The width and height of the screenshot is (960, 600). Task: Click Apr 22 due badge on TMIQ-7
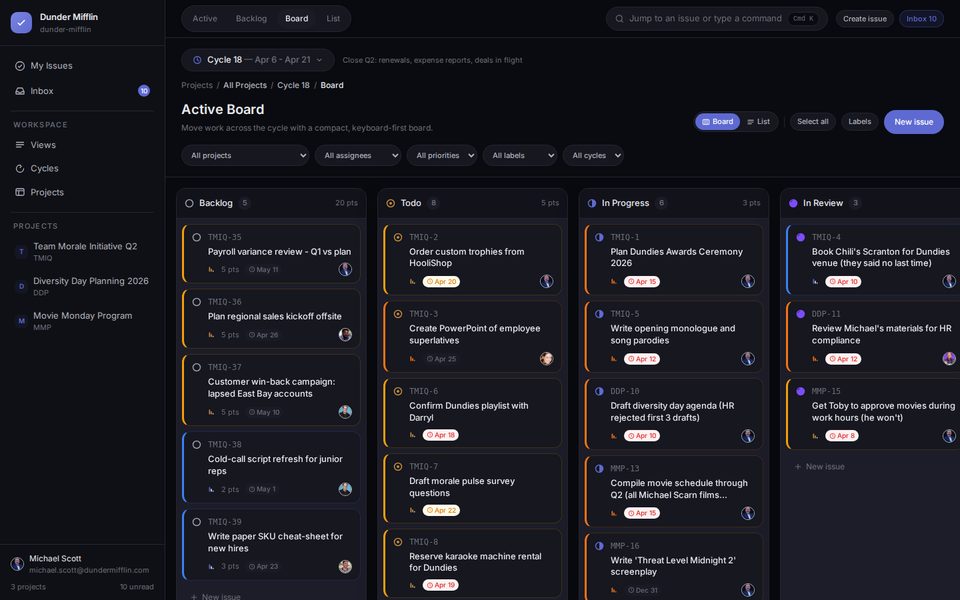[x=441, y=510]
